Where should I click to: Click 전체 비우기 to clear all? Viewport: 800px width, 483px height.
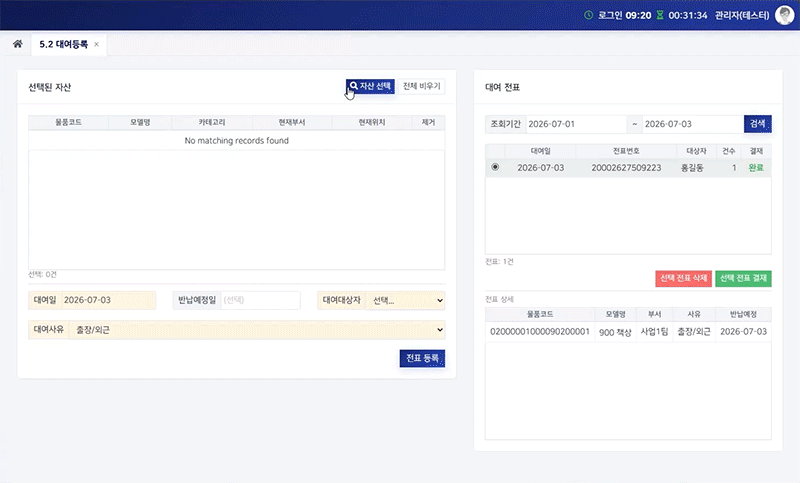pyautogui.click(x=421, y=86)
